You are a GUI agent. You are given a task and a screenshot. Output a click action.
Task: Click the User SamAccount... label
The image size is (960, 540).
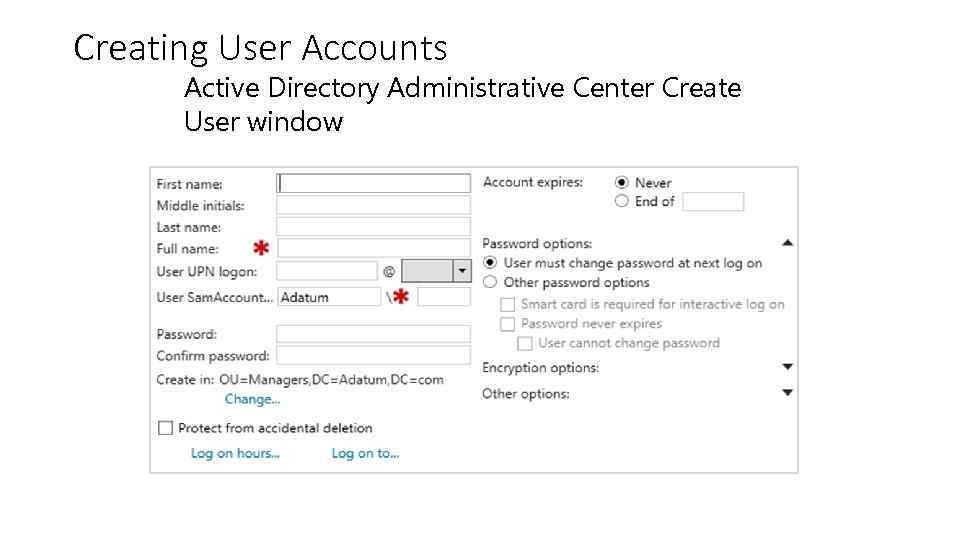tap(215, 298)
